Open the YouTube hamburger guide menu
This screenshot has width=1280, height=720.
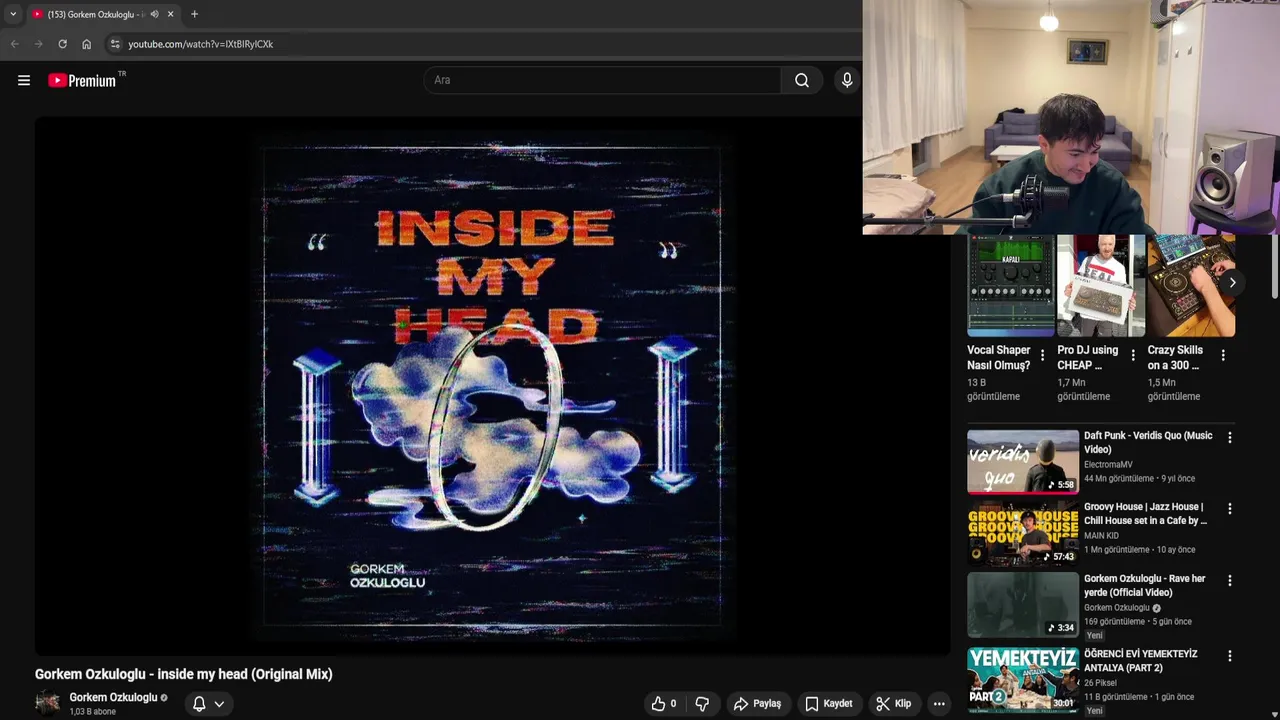pos(24,81)
